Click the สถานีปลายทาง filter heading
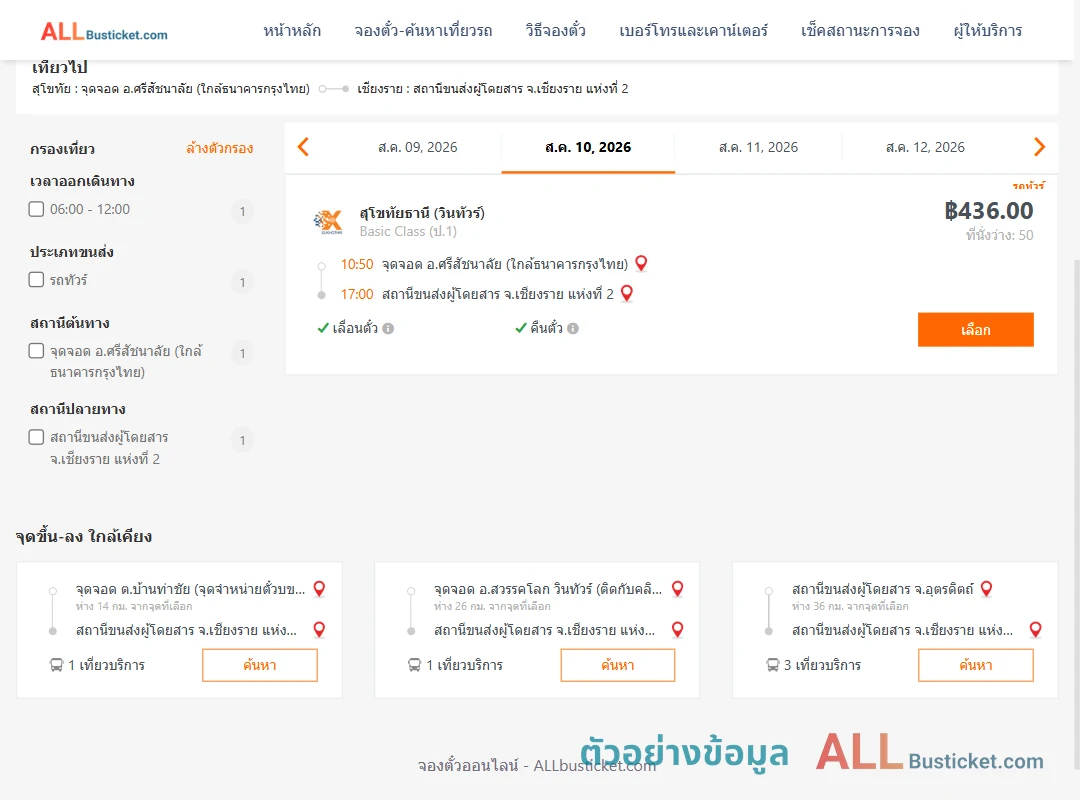The width and height of the screenshot is (1080, 800). [77, 409]
